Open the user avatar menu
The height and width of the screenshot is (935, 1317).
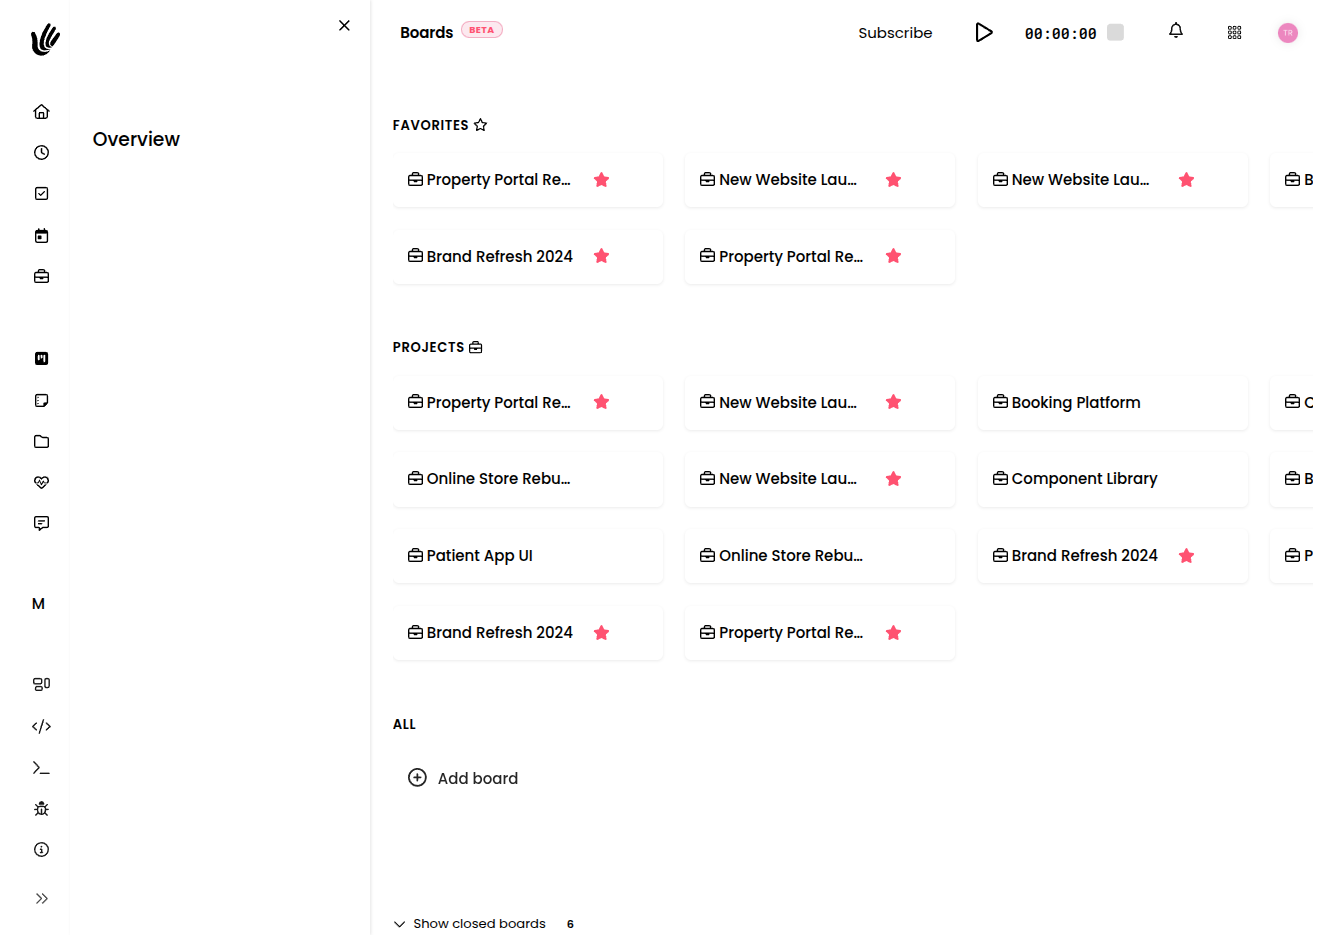coord(1288,33)
